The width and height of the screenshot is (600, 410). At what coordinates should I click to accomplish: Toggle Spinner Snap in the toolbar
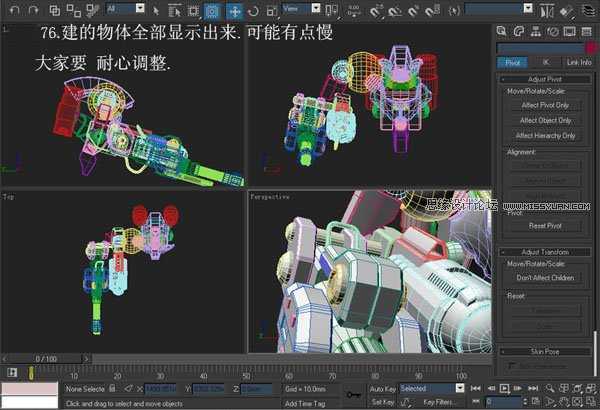click(x=432, y=11)
